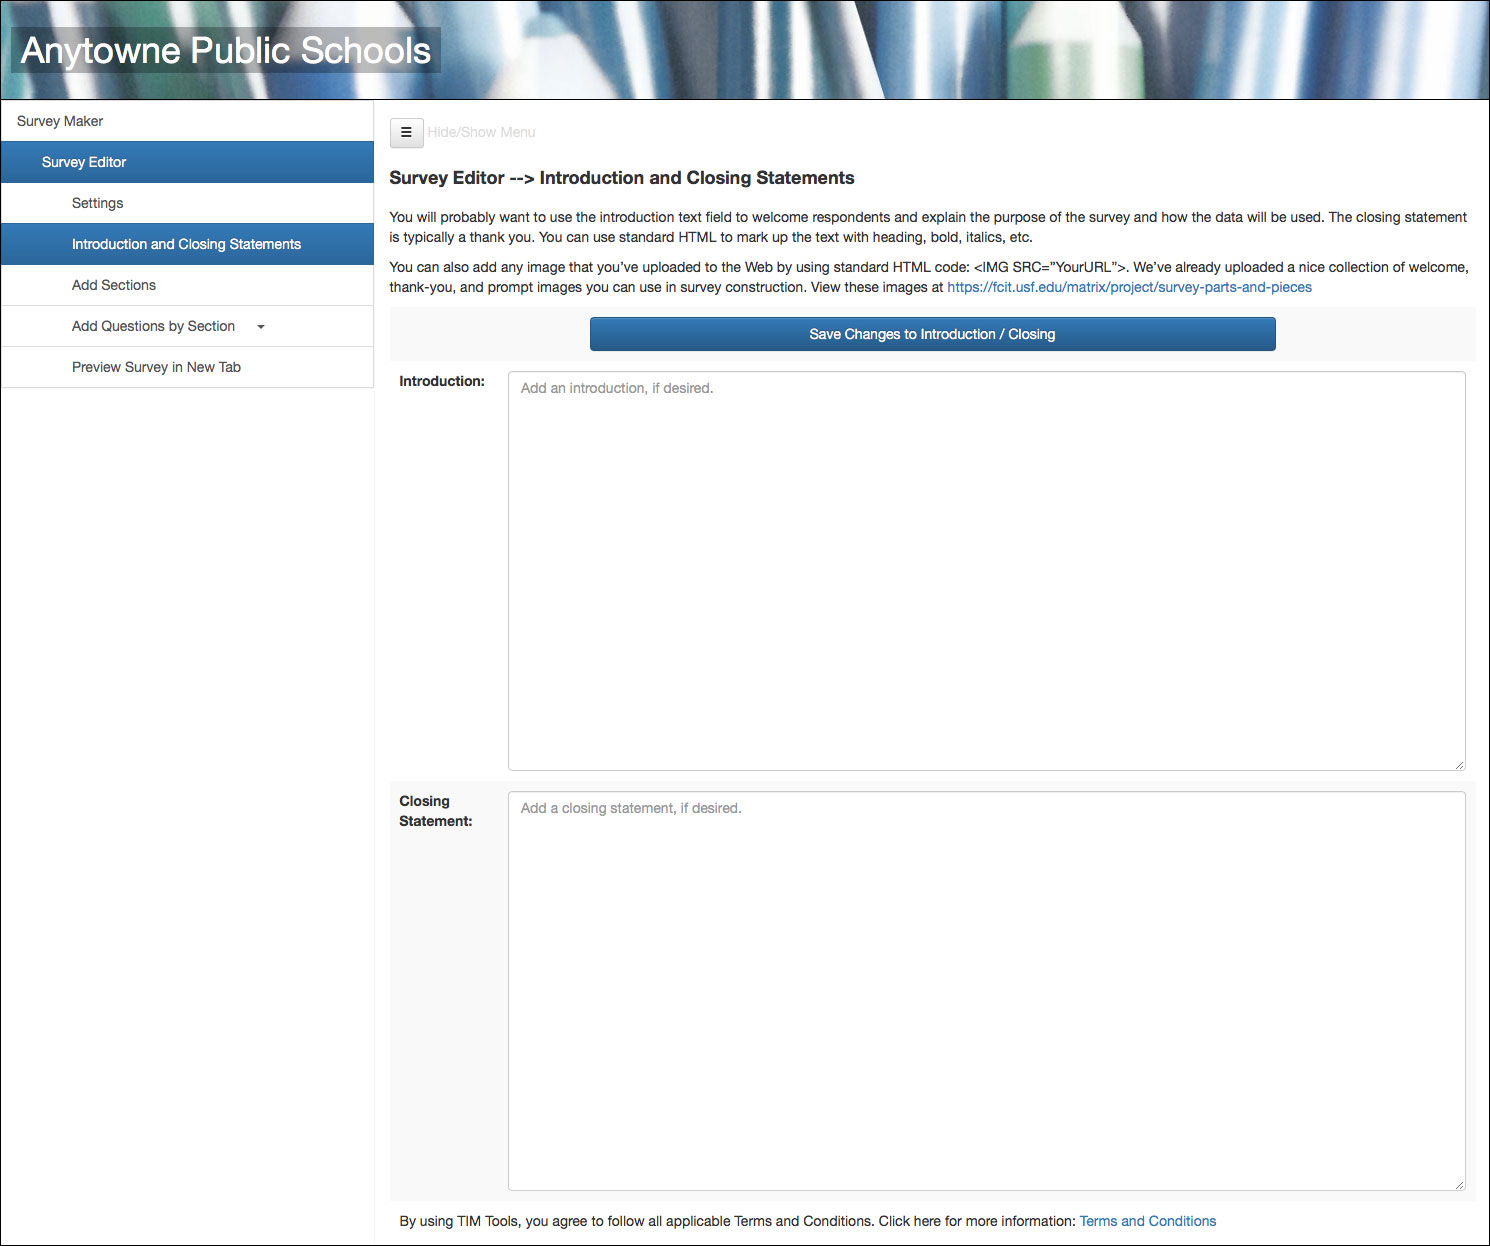The height and width of the screenshot is (1246, 1490).
Task: Click the Survey Editor page heading
Action: [x=622, y=178]
